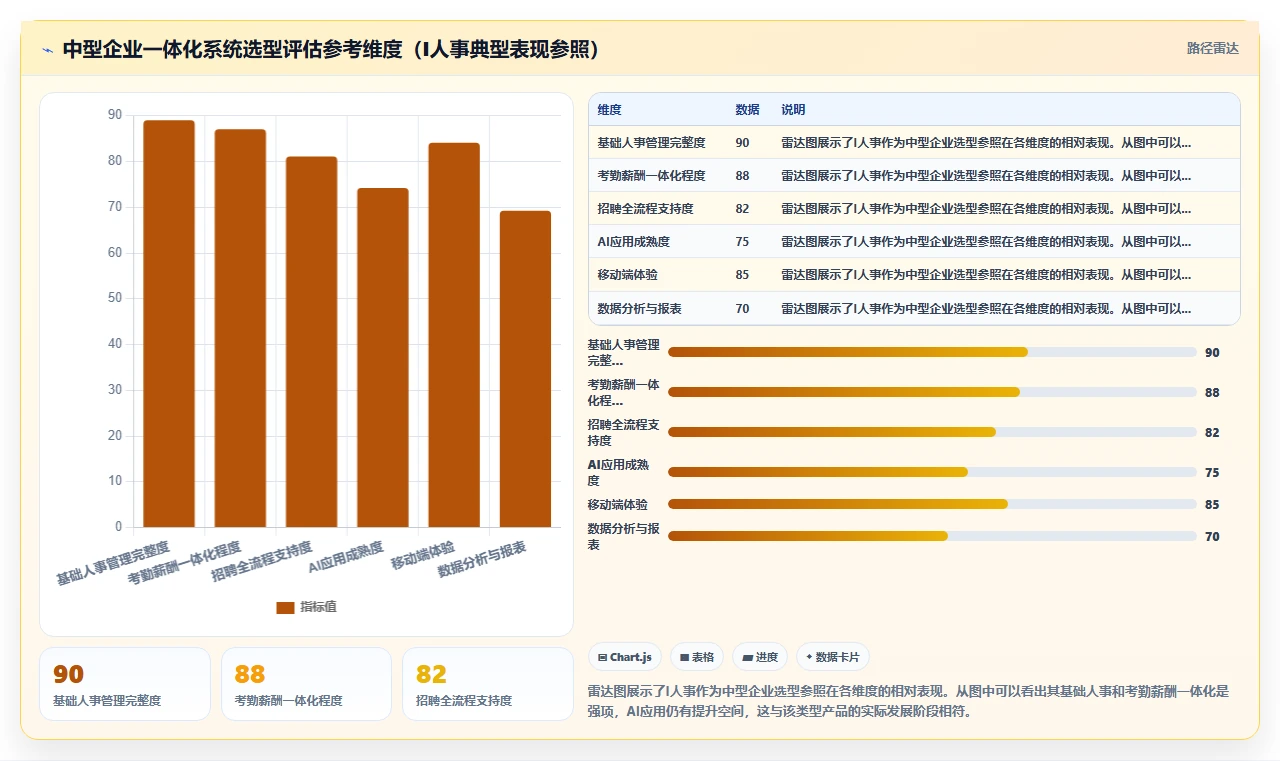Select table row 移动端体验
The height and width of the screenshot is (761, 1280).
tap(914, 274)
